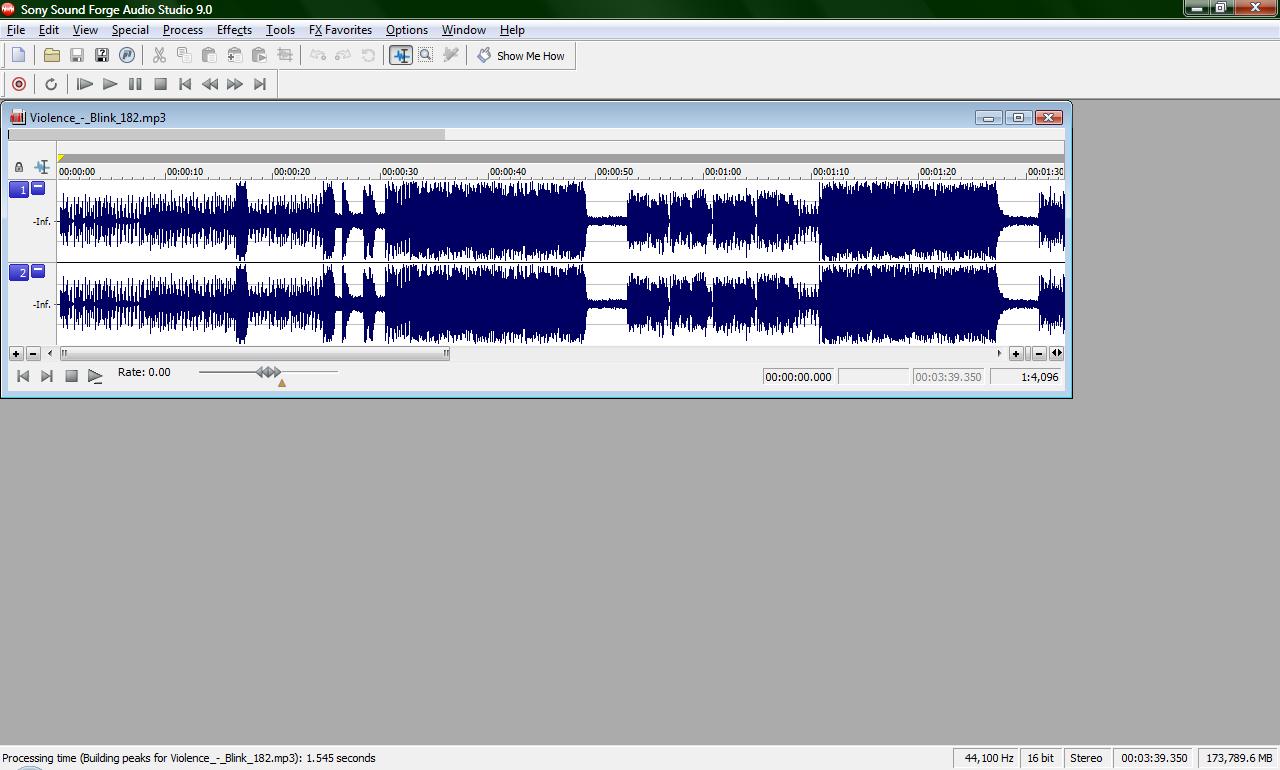
Task: Toggle channel 1 selection button
Action: point(19,189)
